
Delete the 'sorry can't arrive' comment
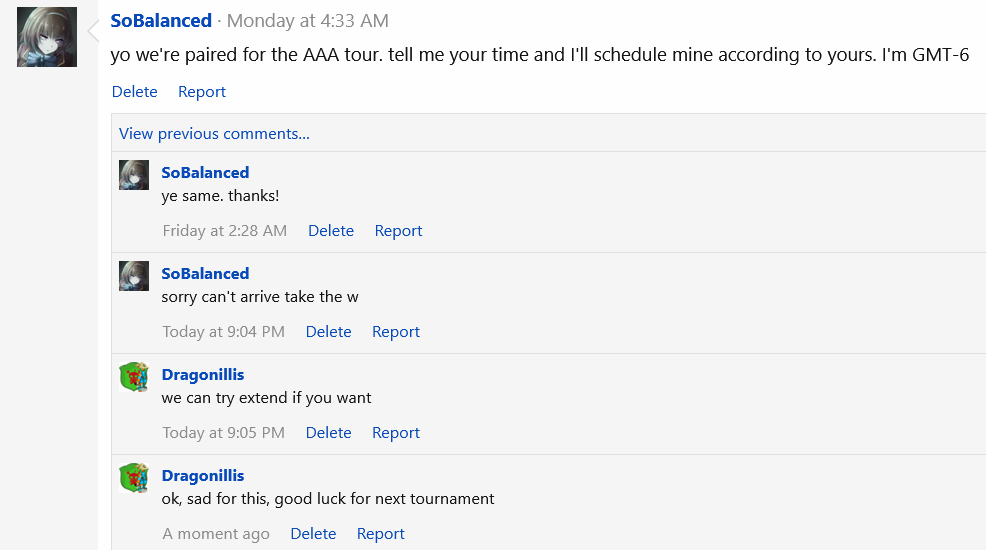328,332
